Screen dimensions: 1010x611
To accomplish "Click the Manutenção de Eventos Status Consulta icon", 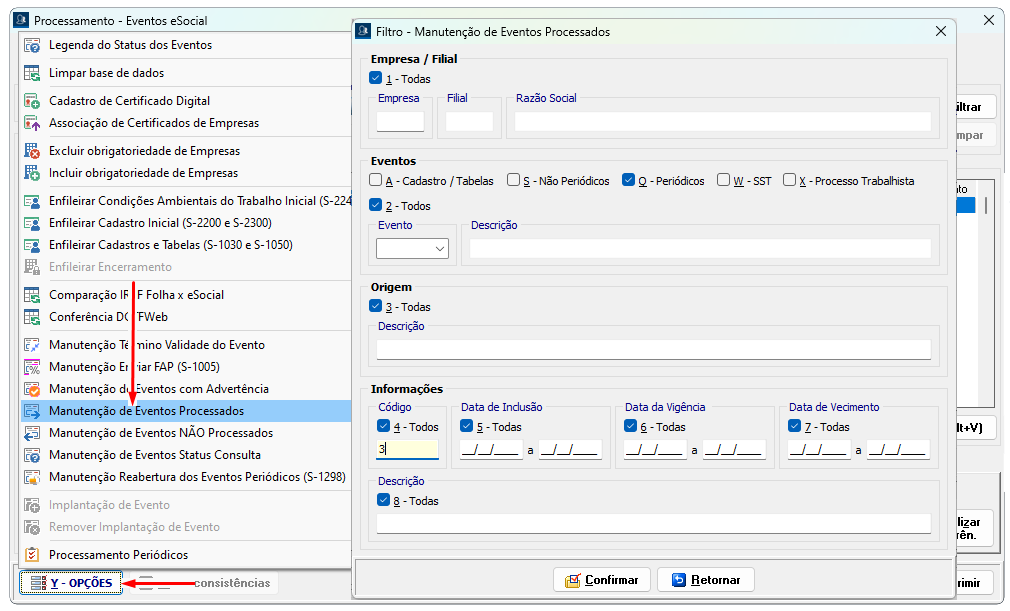I will (x=32, y=455).
